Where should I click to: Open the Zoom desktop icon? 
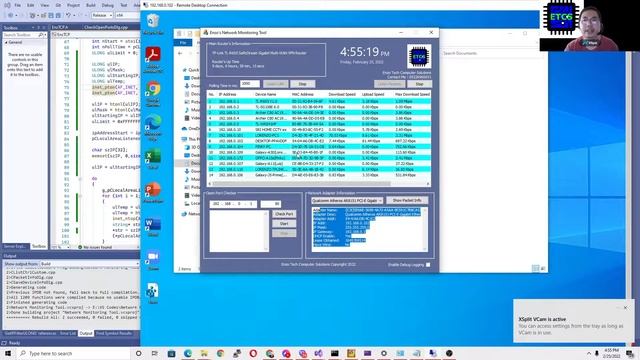click(x=153, y=260)
